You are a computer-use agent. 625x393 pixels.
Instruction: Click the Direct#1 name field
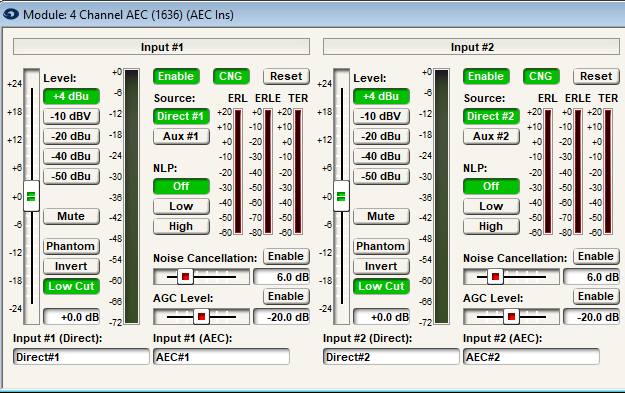(x=81, y=357)
